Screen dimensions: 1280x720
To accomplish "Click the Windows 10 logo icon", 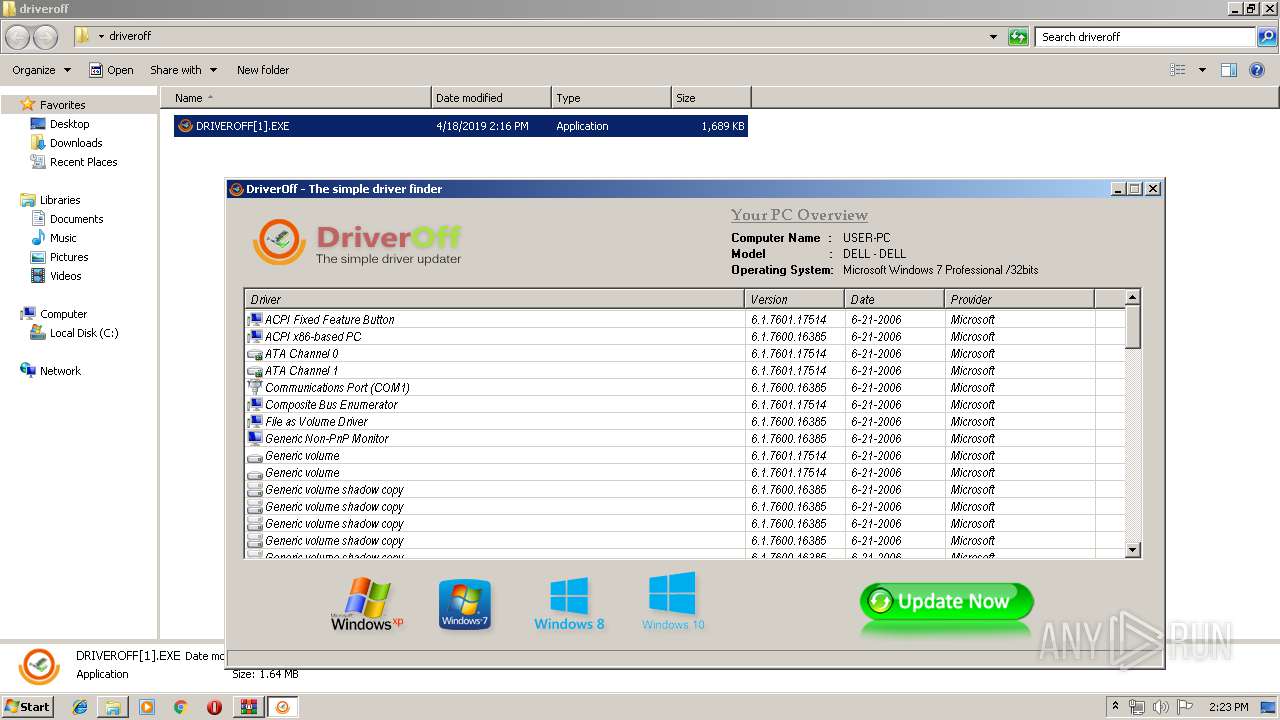I will 672,601.
